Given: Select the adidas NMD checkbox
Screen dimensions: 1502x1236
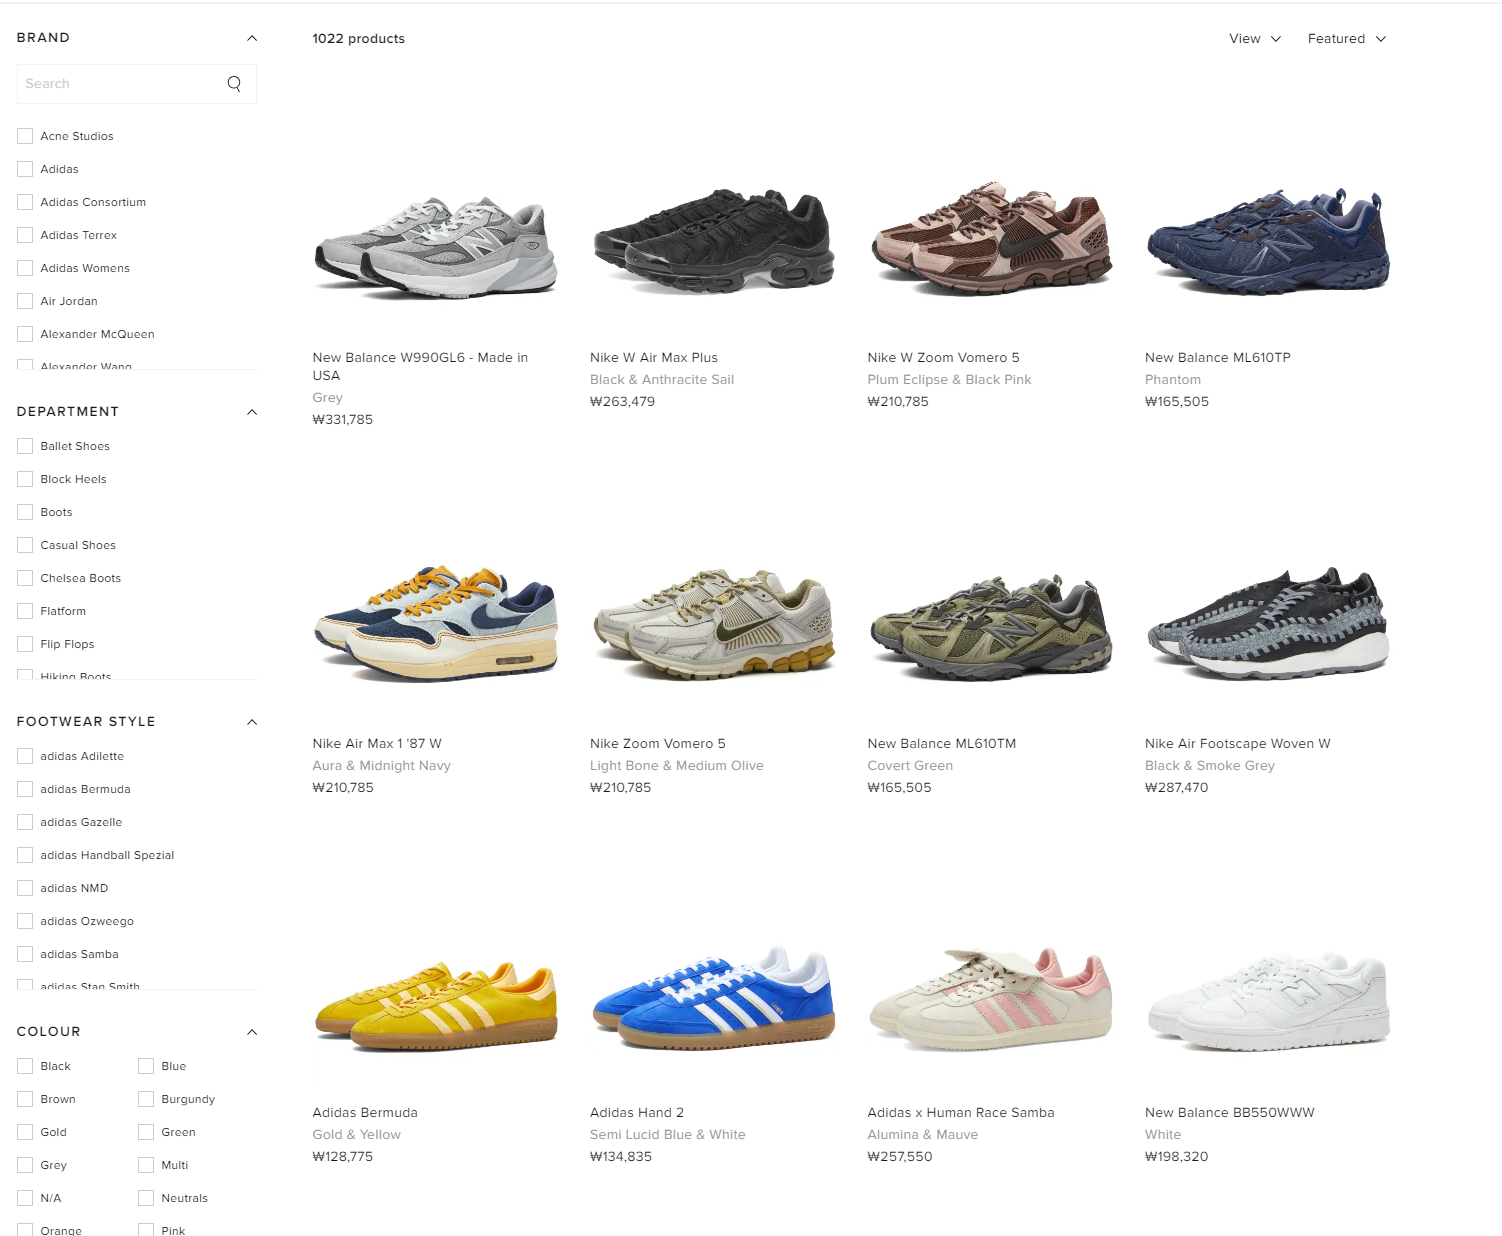Looking at the screenshot, I should tap(25, 888).
